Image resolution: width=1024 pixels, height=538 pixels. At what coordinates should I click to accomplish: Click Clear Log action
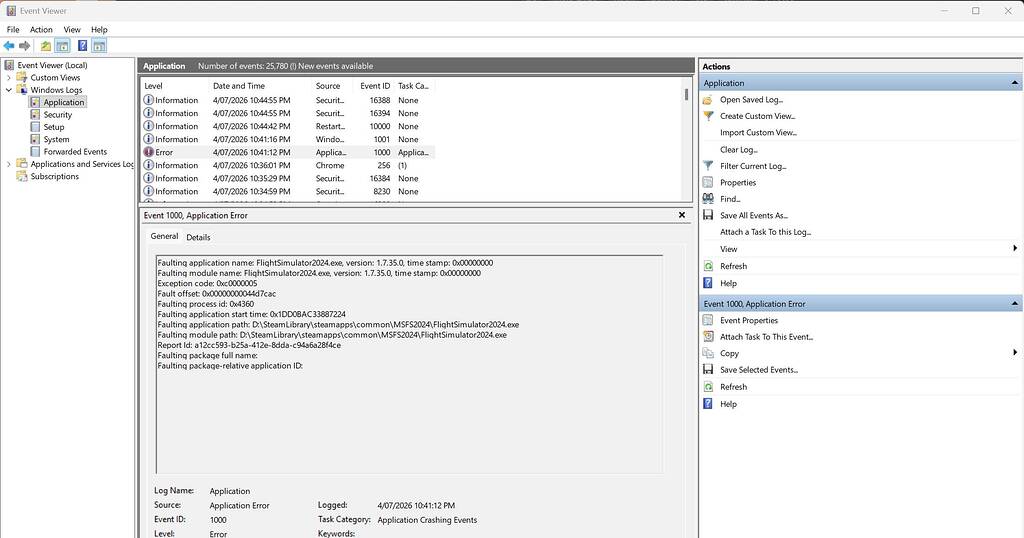[739, 150]
